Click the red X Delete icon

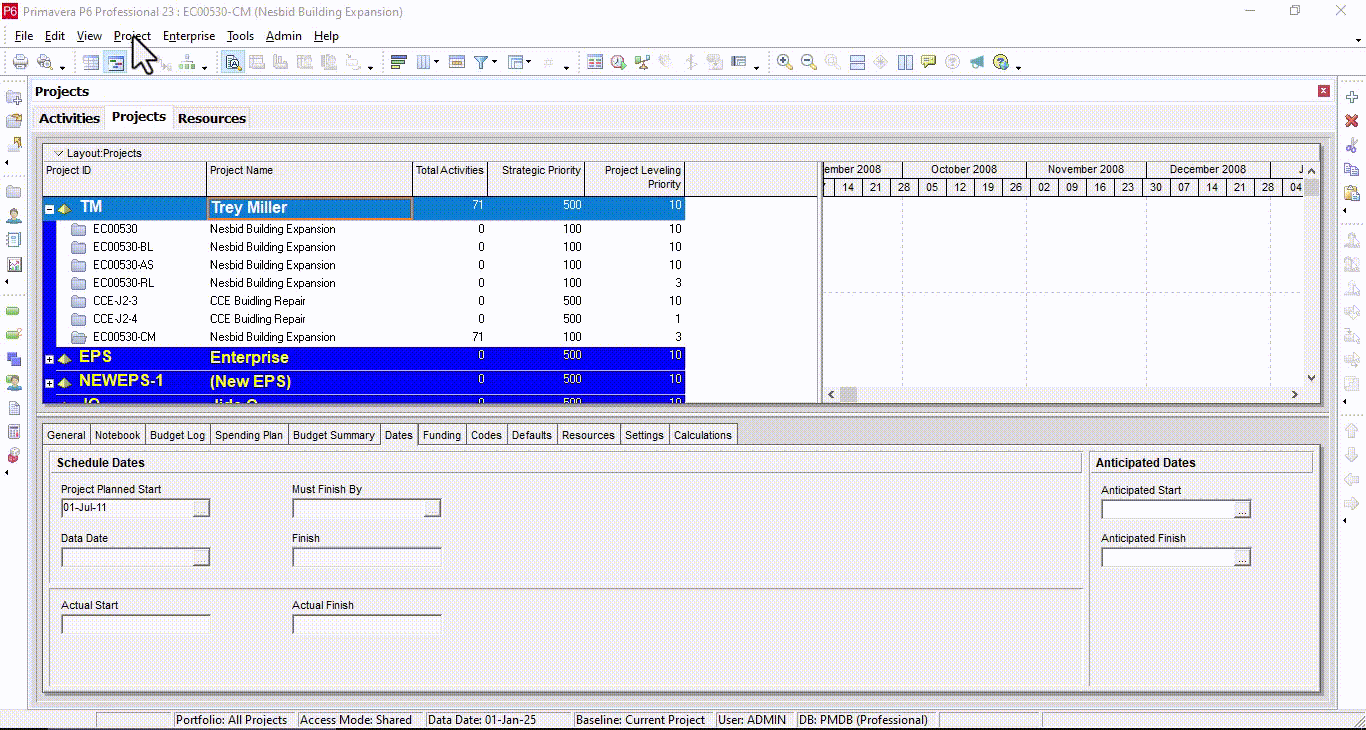(x=1352, y=121)
